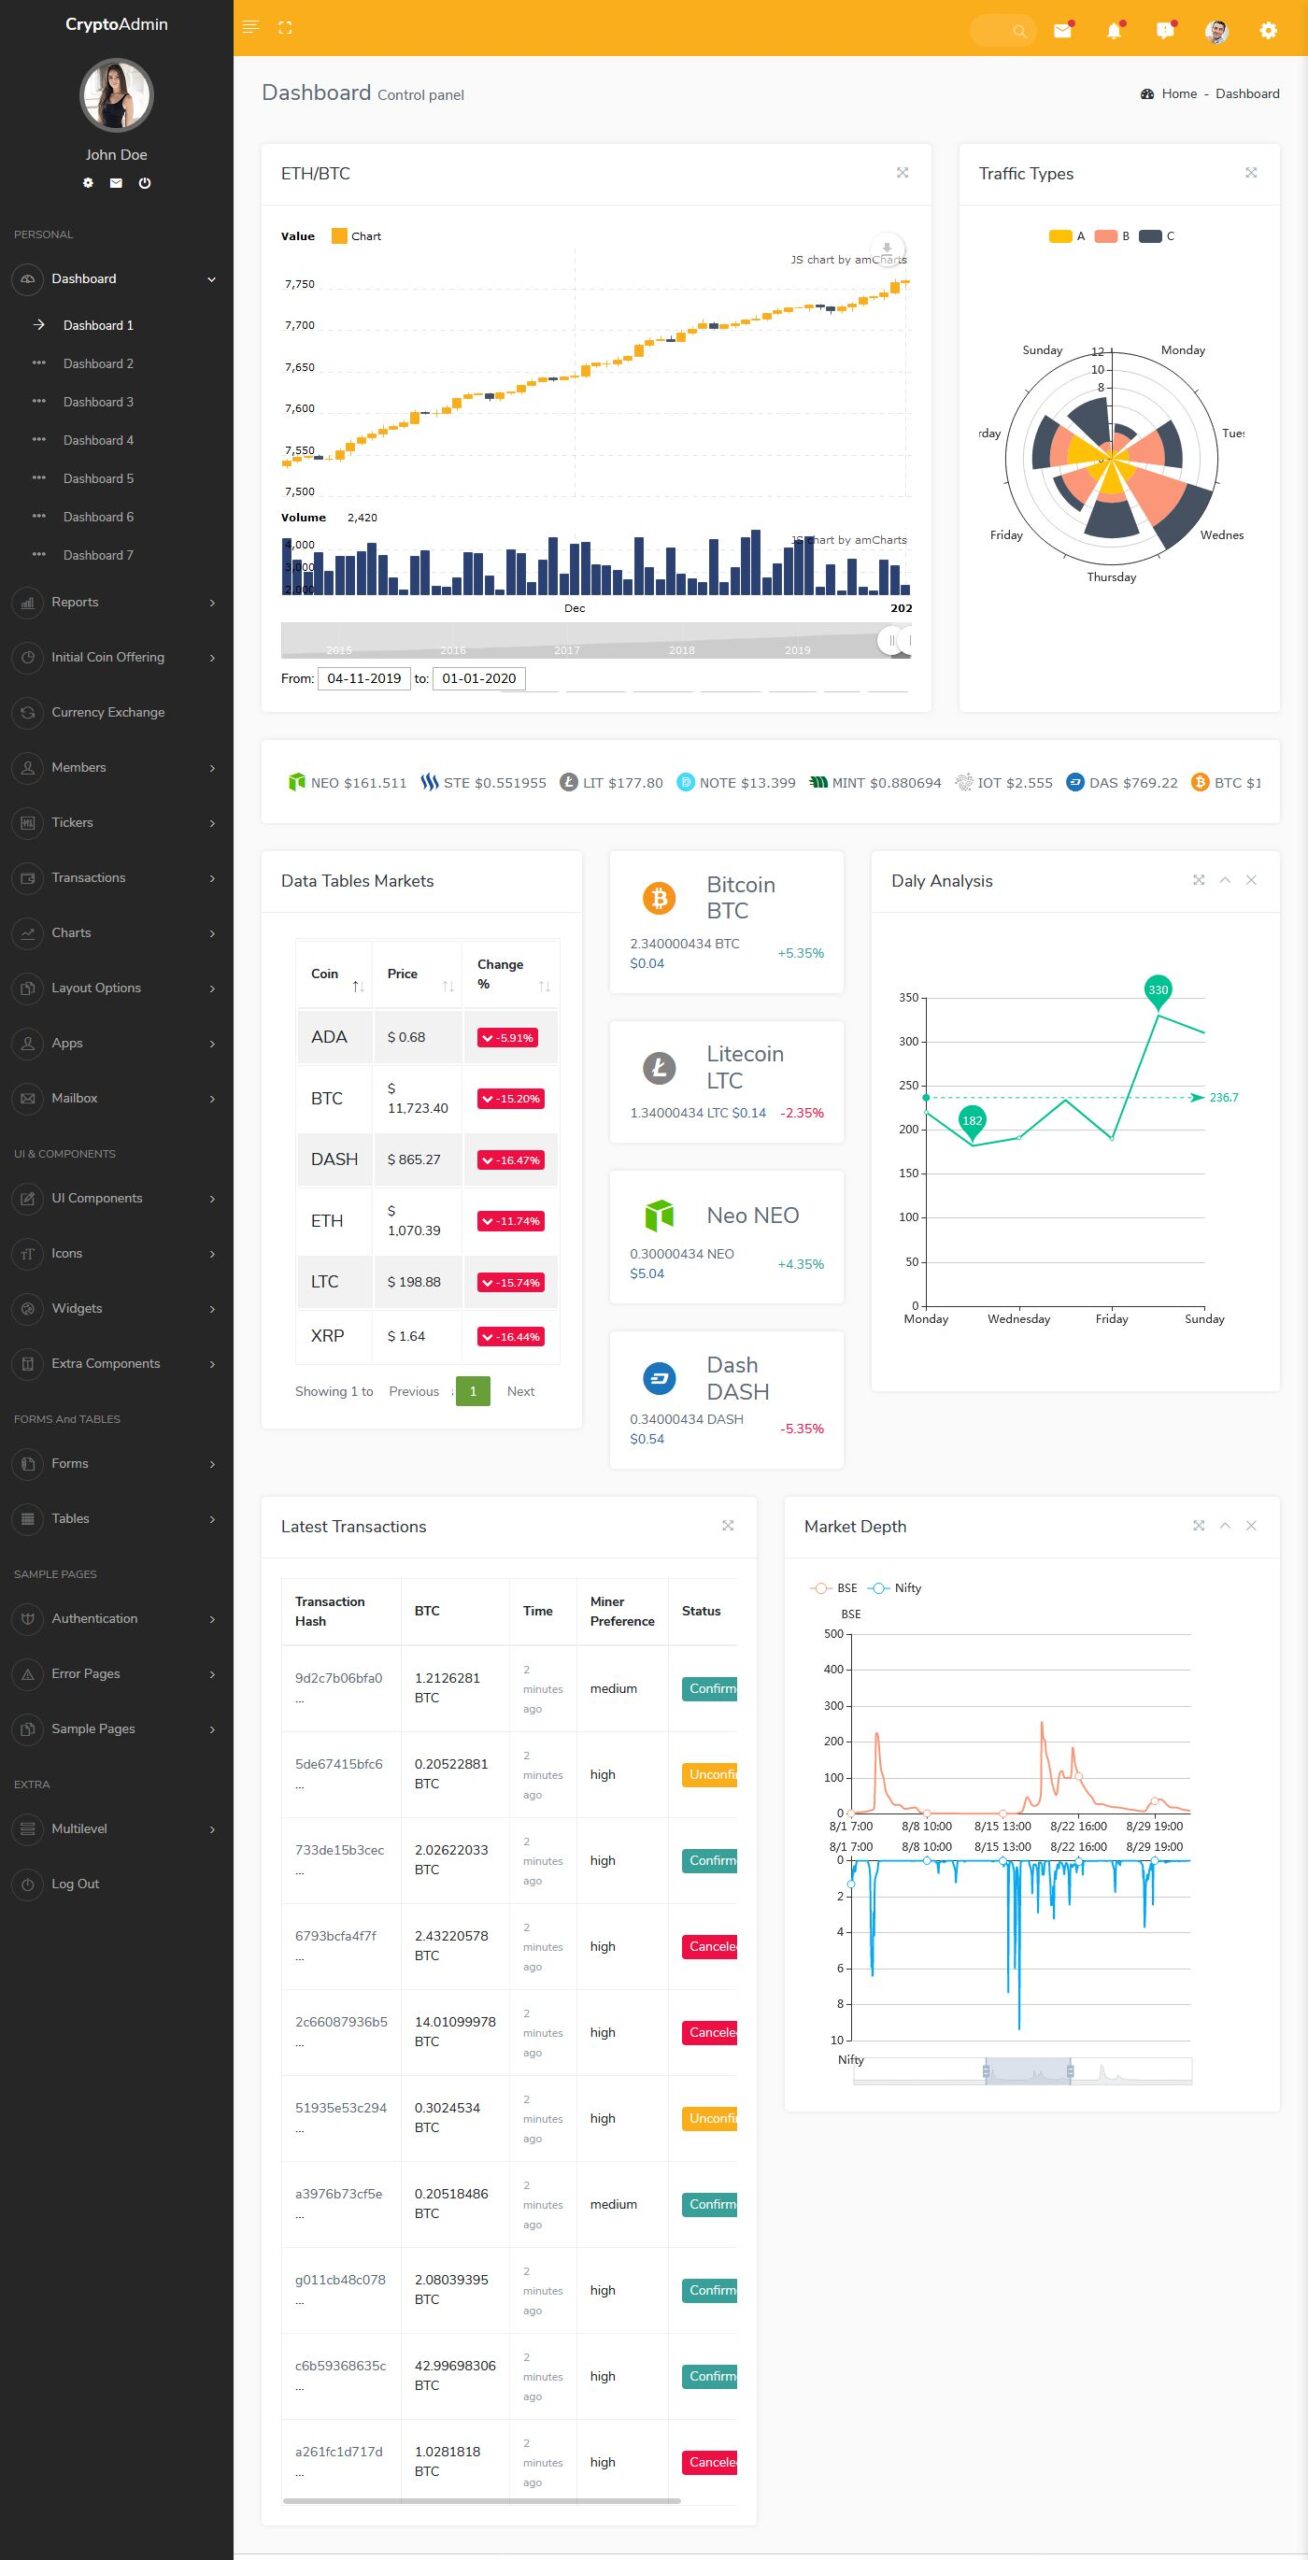
Task: Click the fullscreen icon in top bar
Action: pos(285,28)
